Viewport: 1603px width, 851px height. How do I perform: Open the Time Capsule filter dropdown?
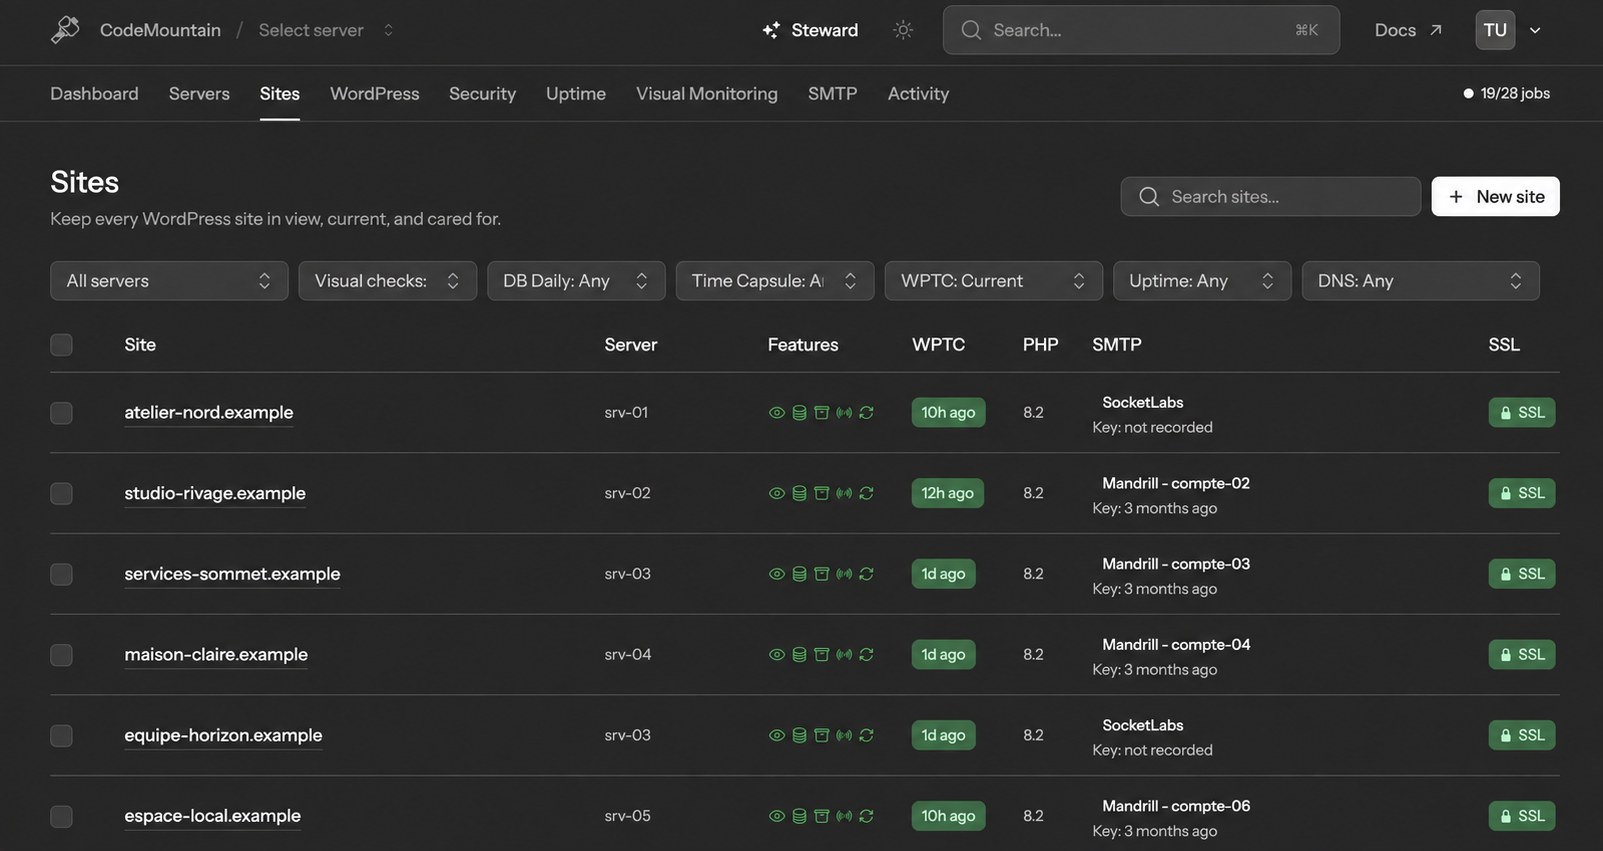coord(775,281)
